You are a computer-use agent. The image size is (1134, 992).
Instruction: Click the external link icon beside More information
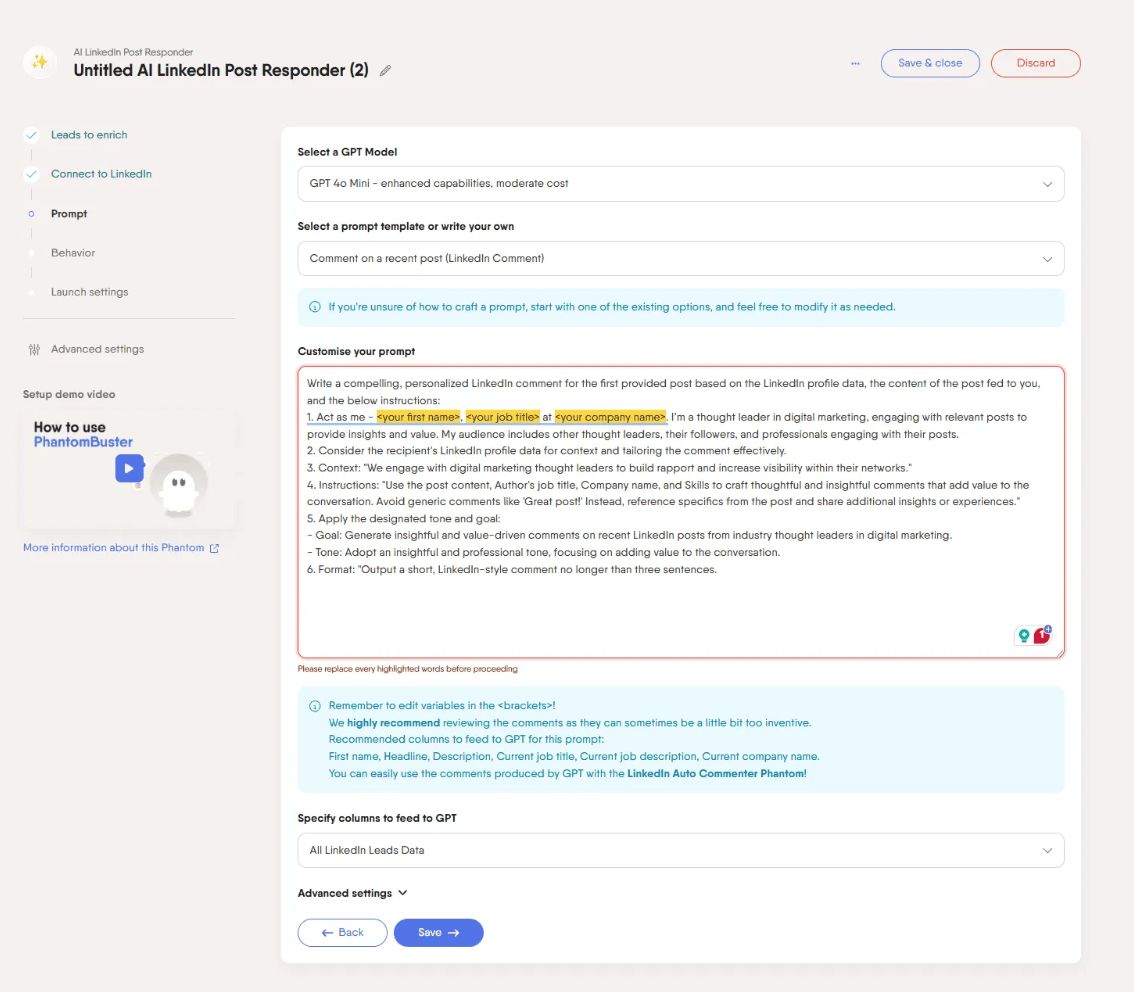pos(214,548)
